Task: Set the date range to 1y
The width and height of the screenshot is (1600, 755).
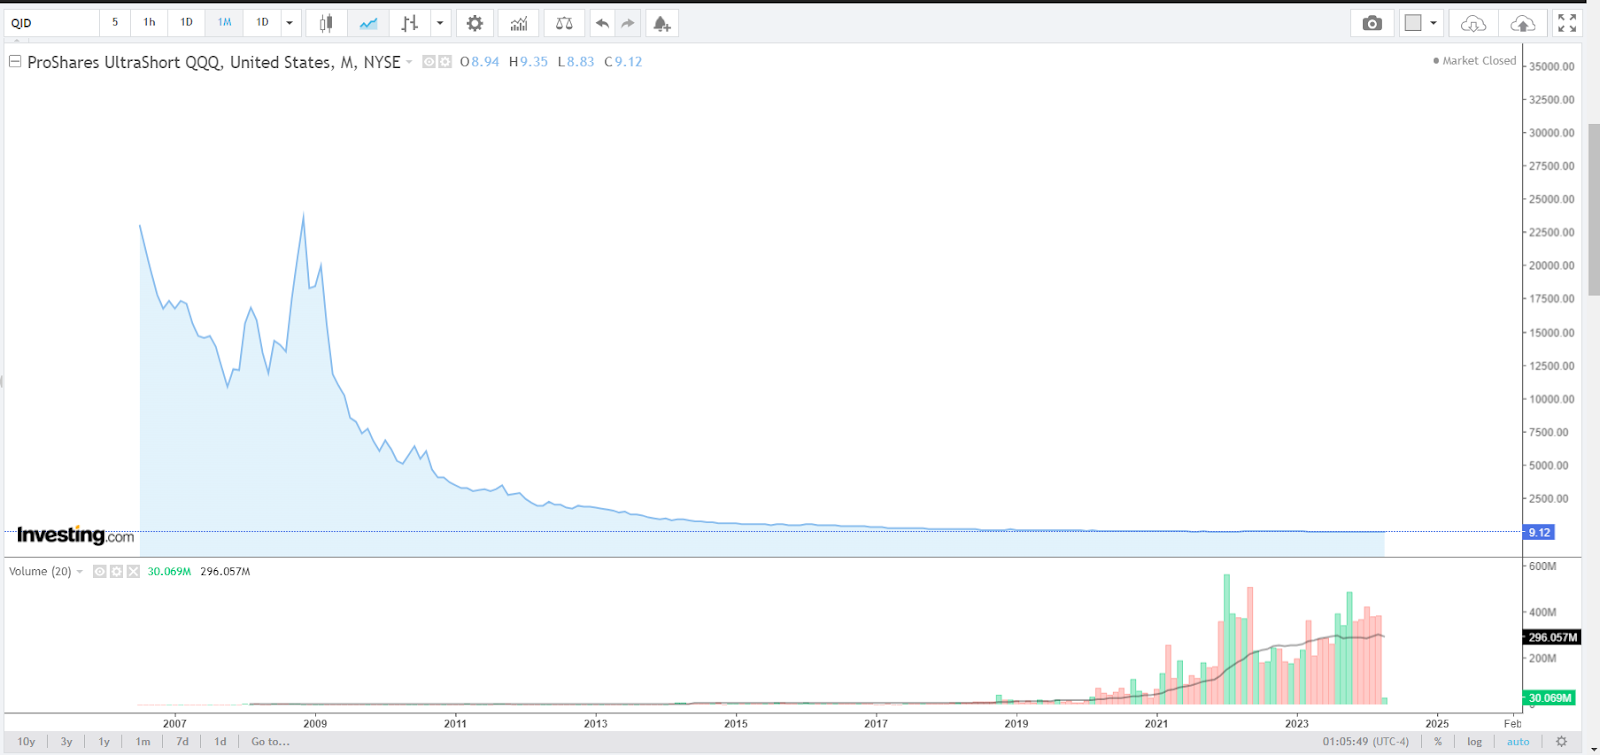Action: (x=104, y=742)
